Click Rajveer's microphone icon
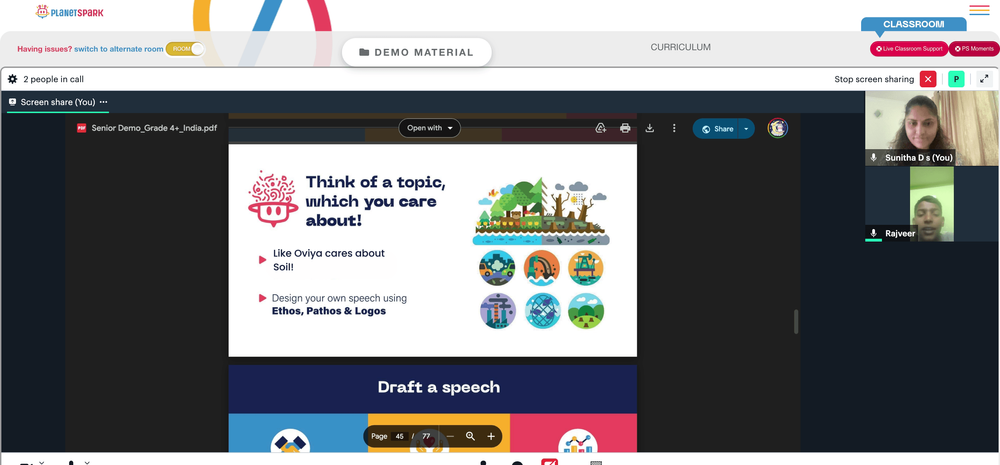Image resolution: width=1000 pixels, height=465 pixels. (x=874, y=233)
